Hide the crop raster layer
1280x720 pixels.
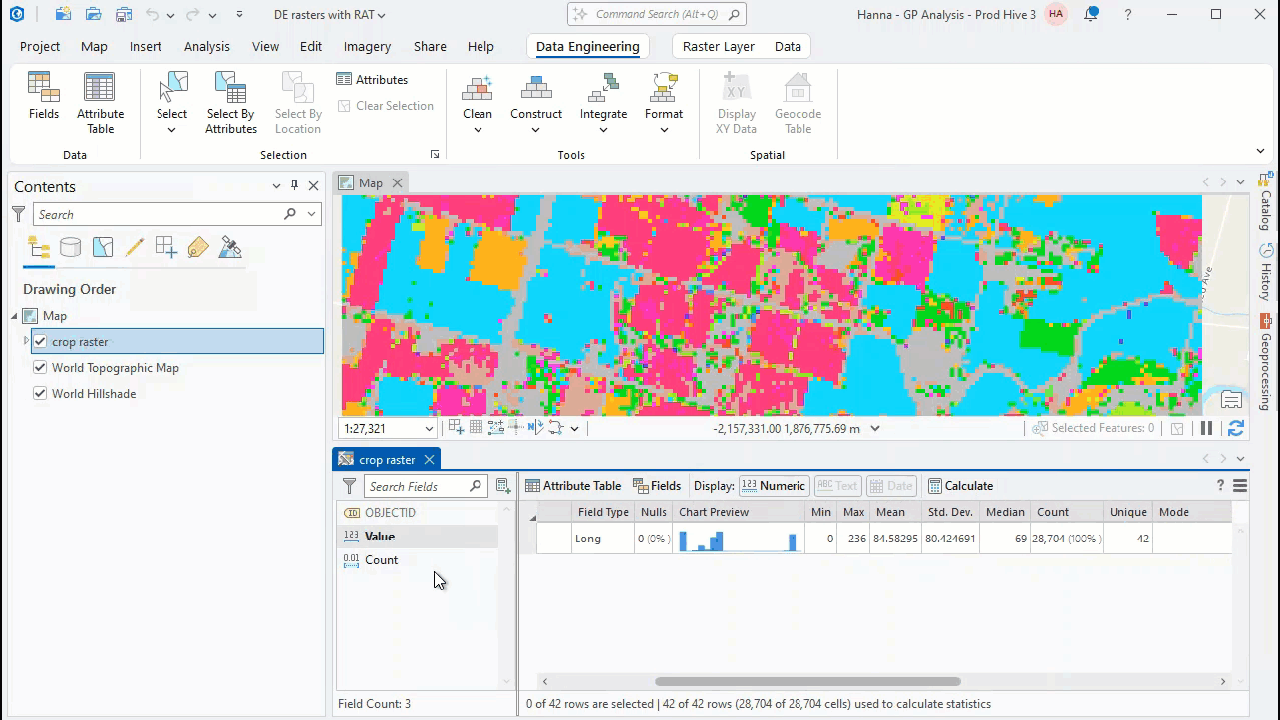coord(41,341)
